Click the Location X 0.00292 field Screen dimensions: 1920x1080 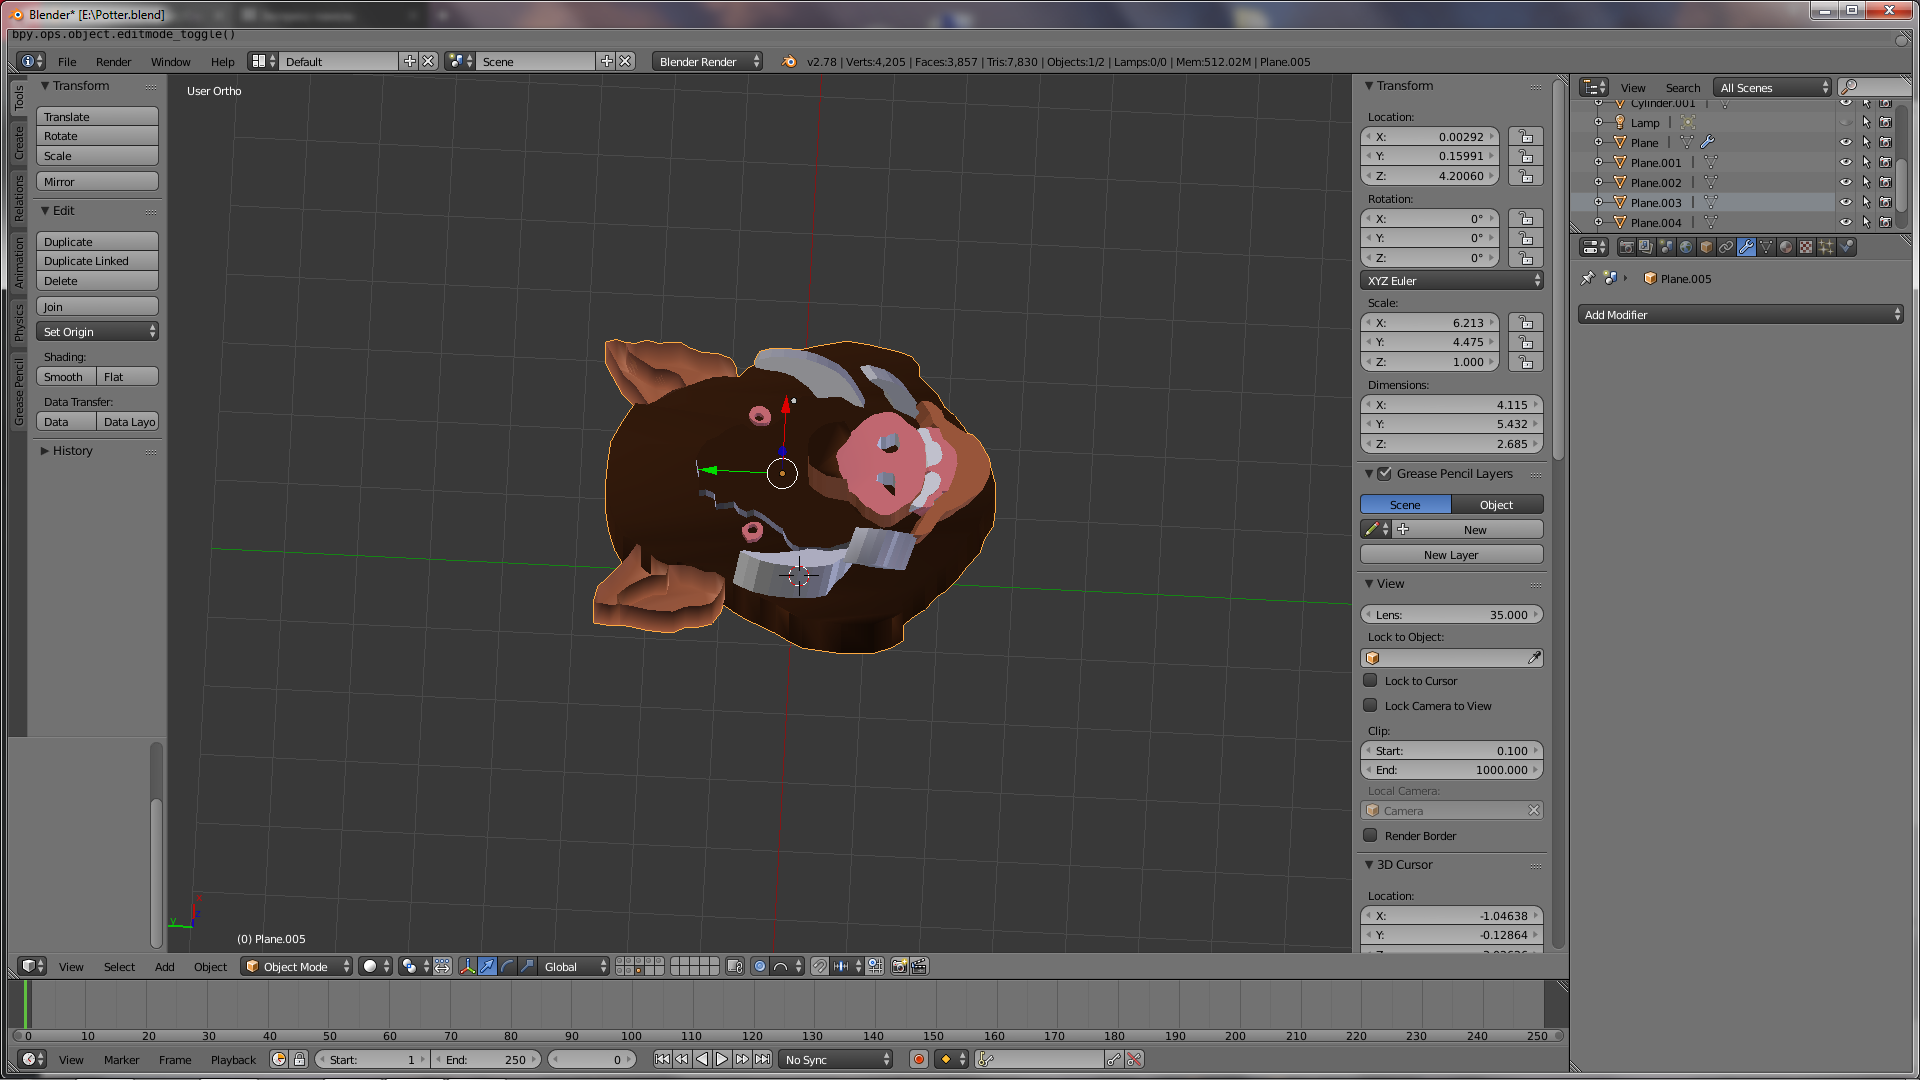pyautogui.click(x=1430, y=136)
